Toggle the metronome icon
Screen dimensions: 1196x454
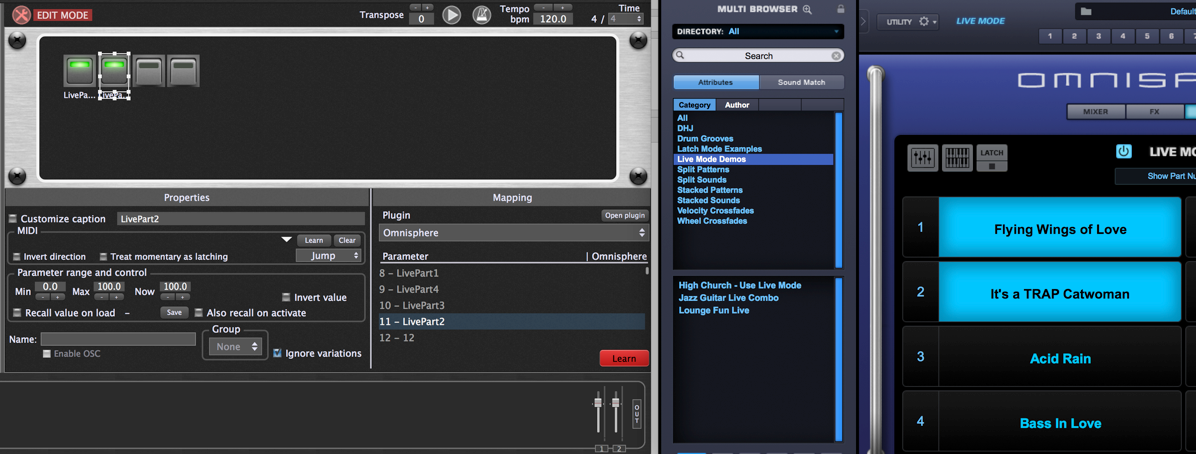481,14
